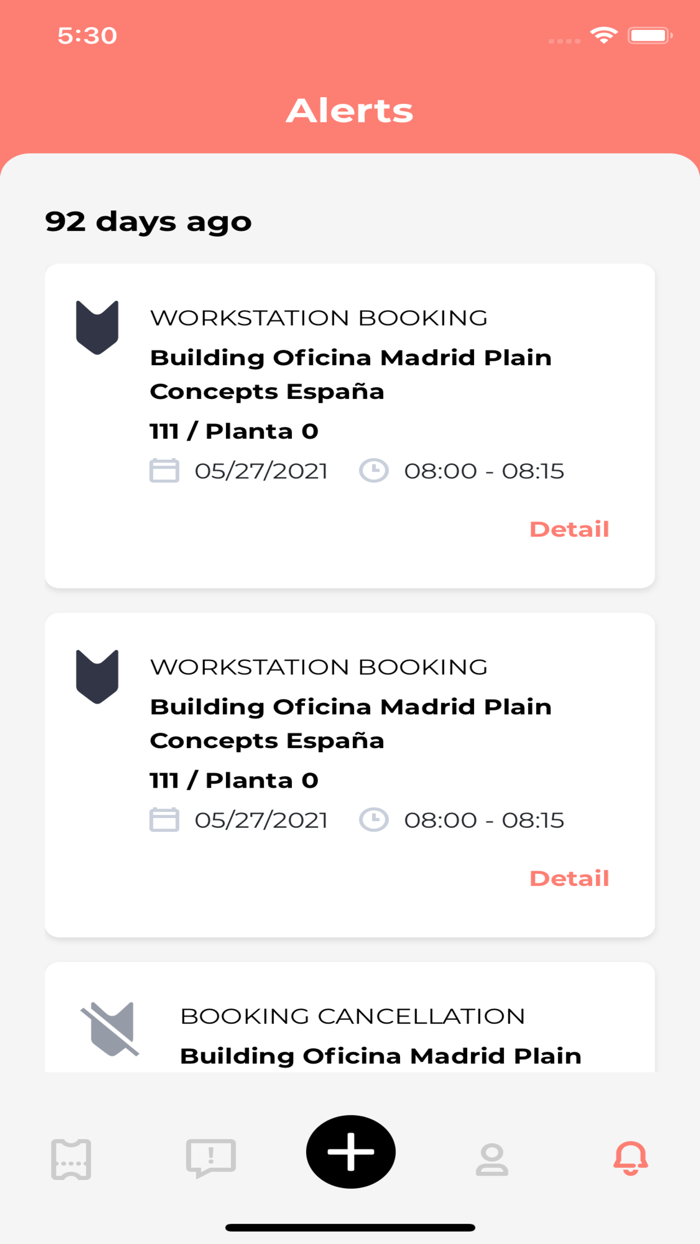Tap calendar icon in second booking card

(164, 820)
